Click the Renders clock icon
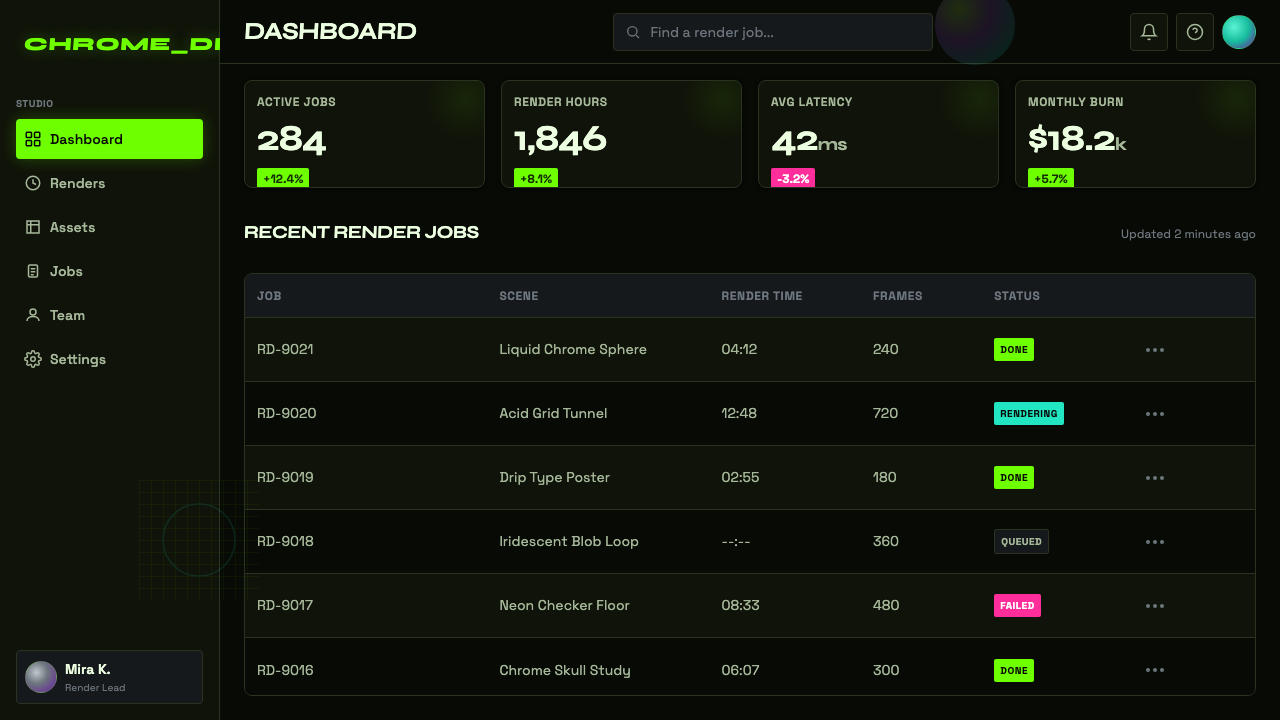 (33, 183)
